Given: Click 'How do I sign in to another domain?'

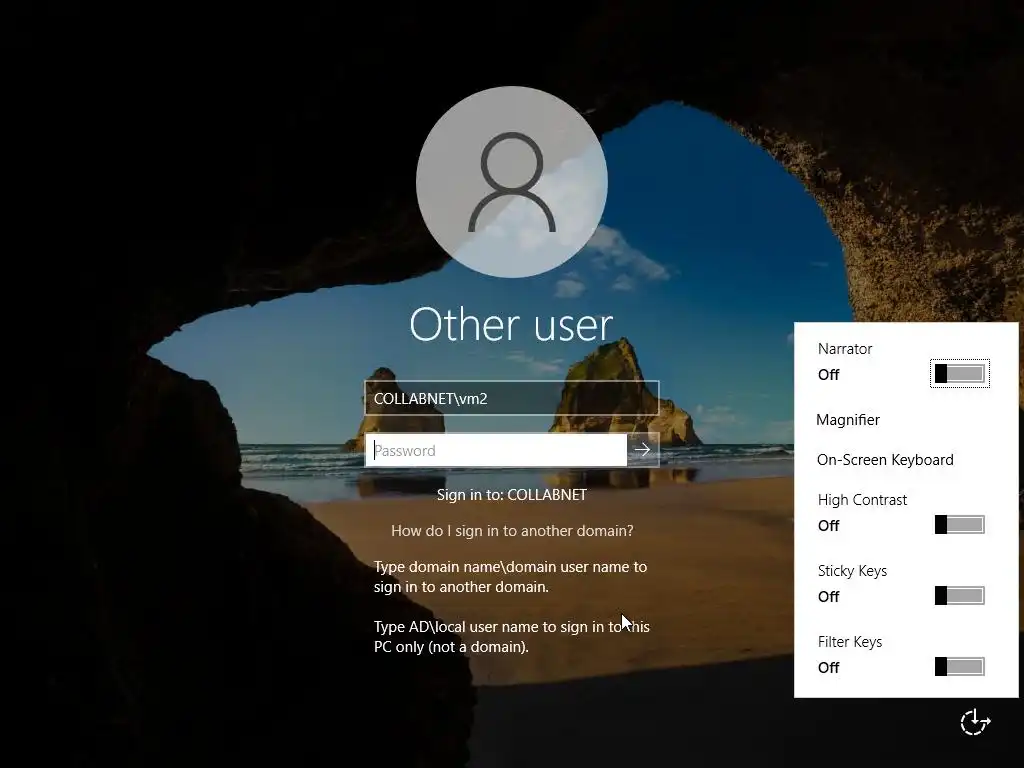Looking at the screenshot, I should 512,530.
